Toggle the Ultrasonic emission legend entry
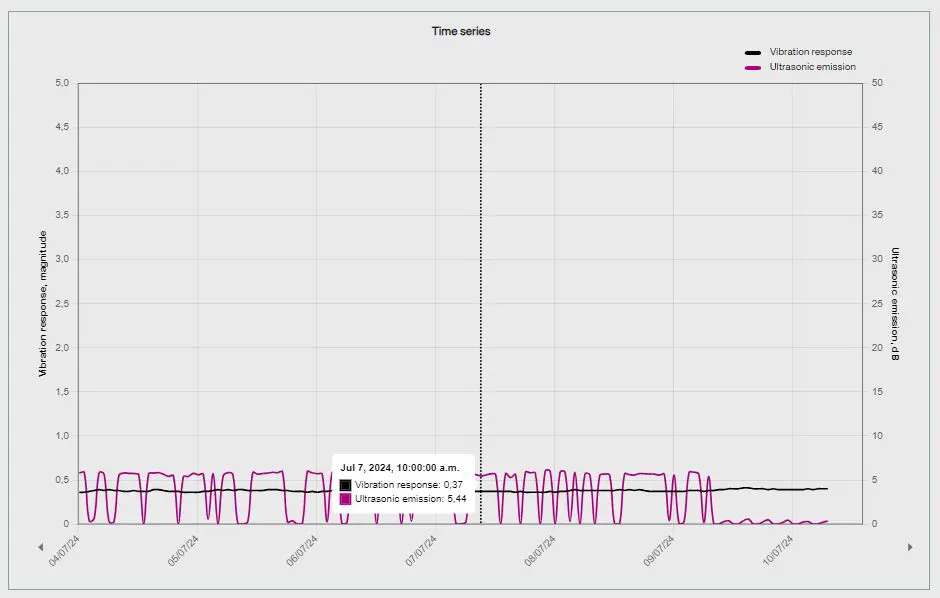The height and width of the screenshot is (598, 940). coord(812,67)
